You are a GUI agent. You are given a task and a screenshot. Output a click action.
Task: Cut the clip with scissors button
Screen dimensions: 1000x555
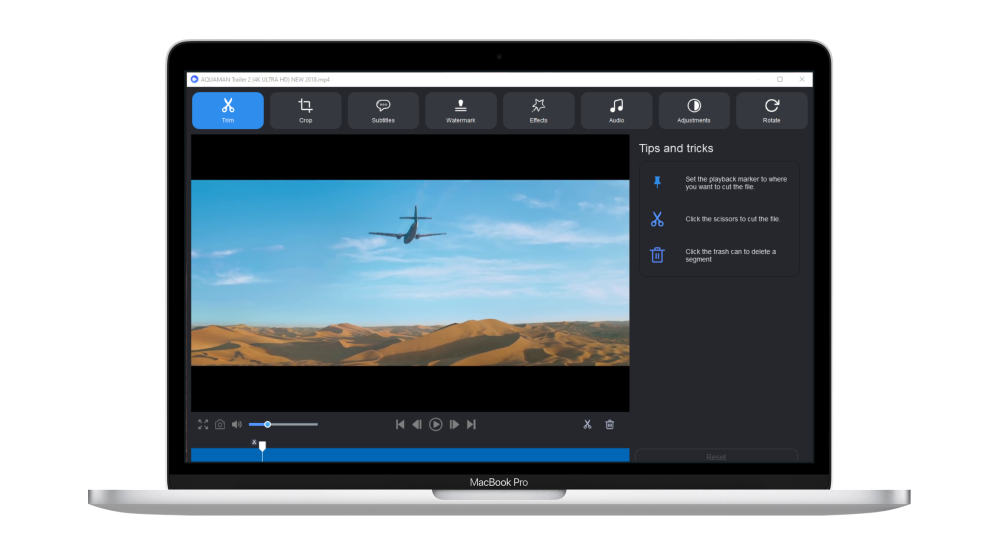(587, 424)
